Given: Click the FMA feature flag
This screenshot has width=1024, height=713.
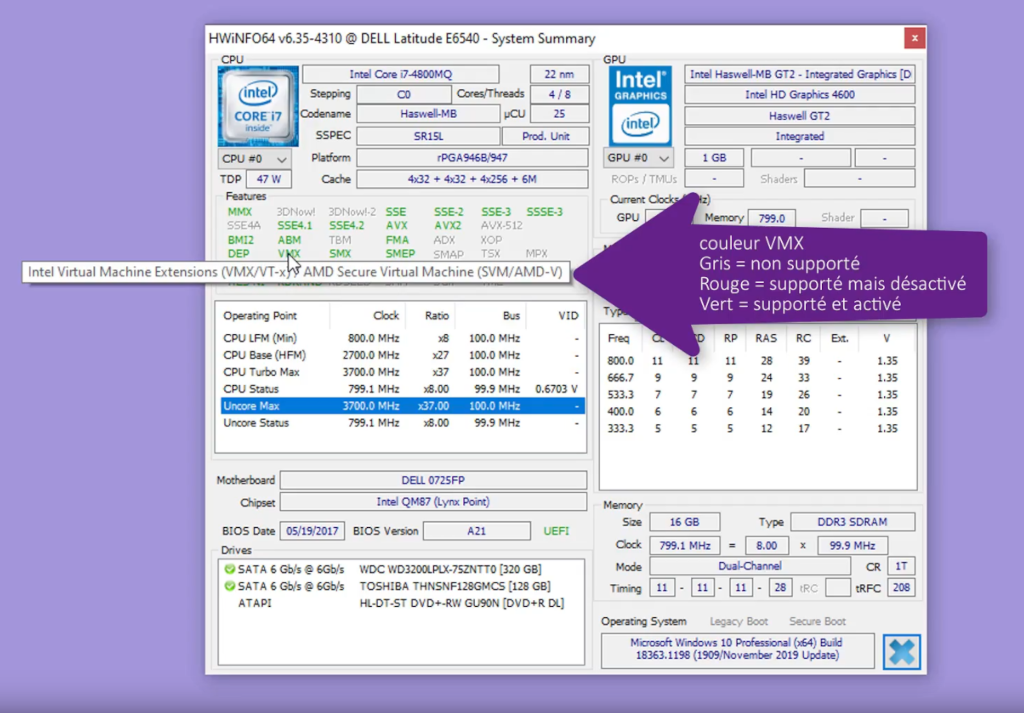Looking at the screenshot, I should pos(396,240).
